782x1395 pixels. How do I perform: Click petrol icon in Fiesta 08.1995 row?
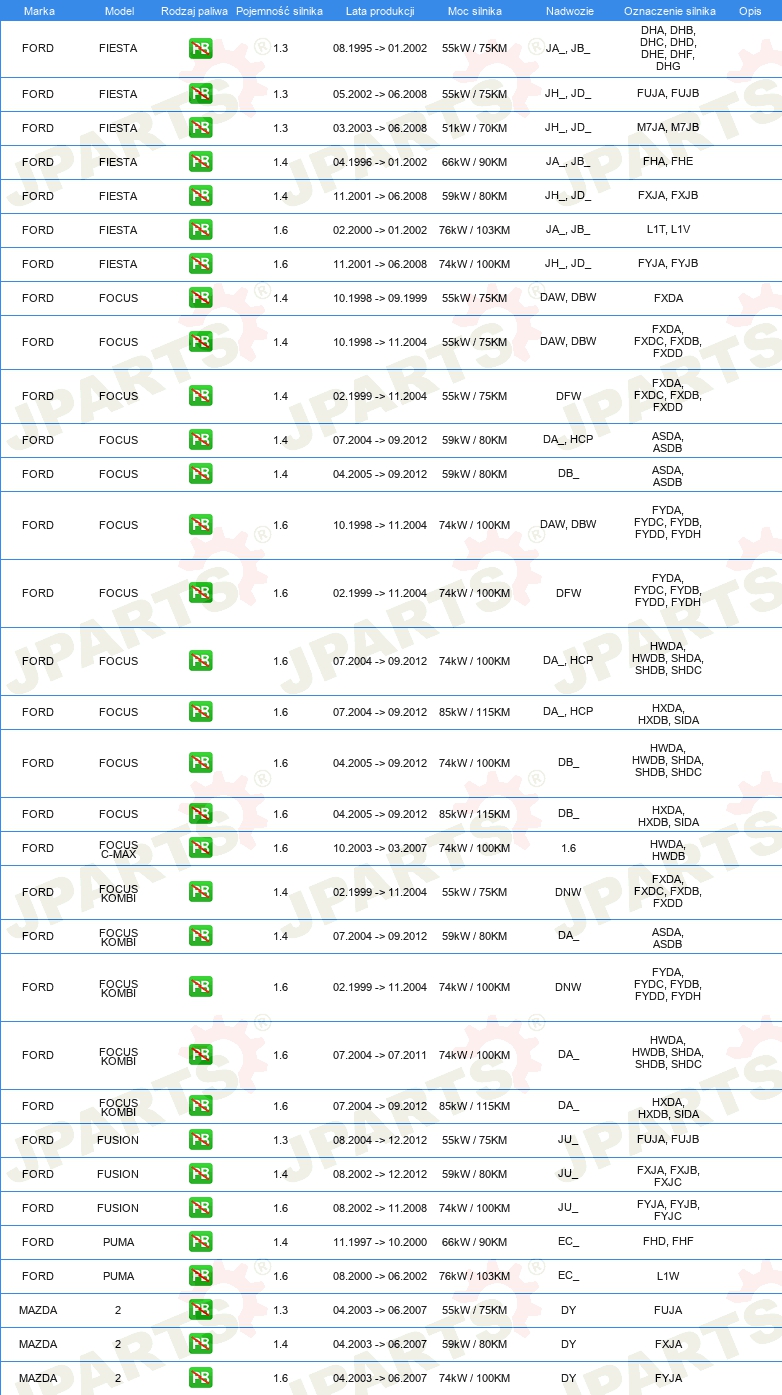[x=201, y=48]
